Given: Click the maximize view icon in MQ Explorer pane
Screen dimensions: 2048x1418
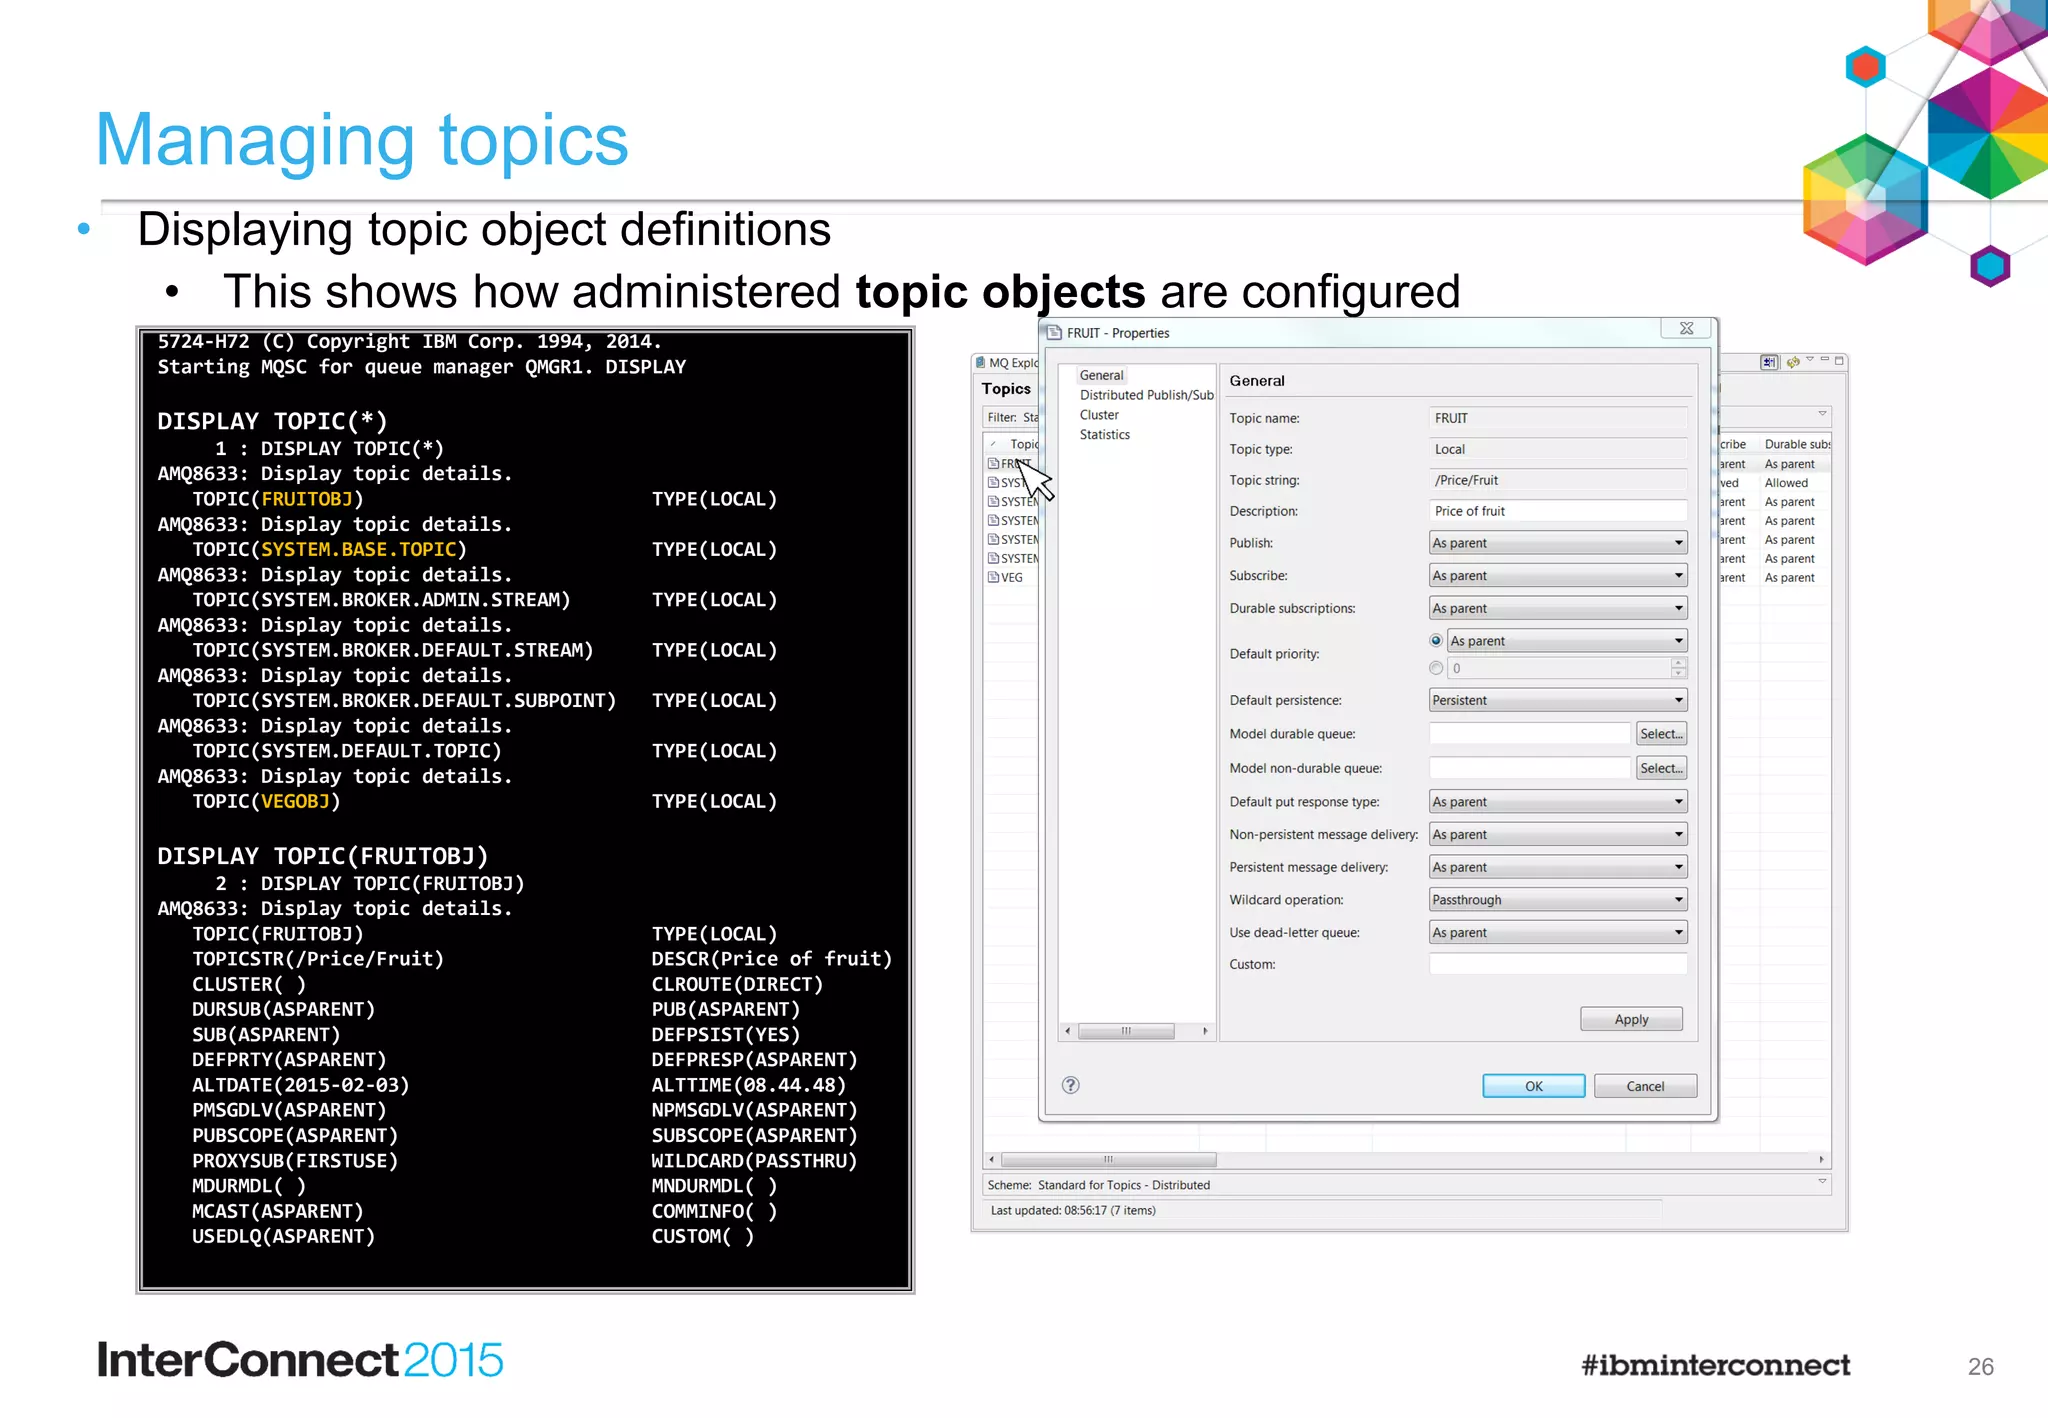Looking at the screenshot, I should (x=1839, y=360).
